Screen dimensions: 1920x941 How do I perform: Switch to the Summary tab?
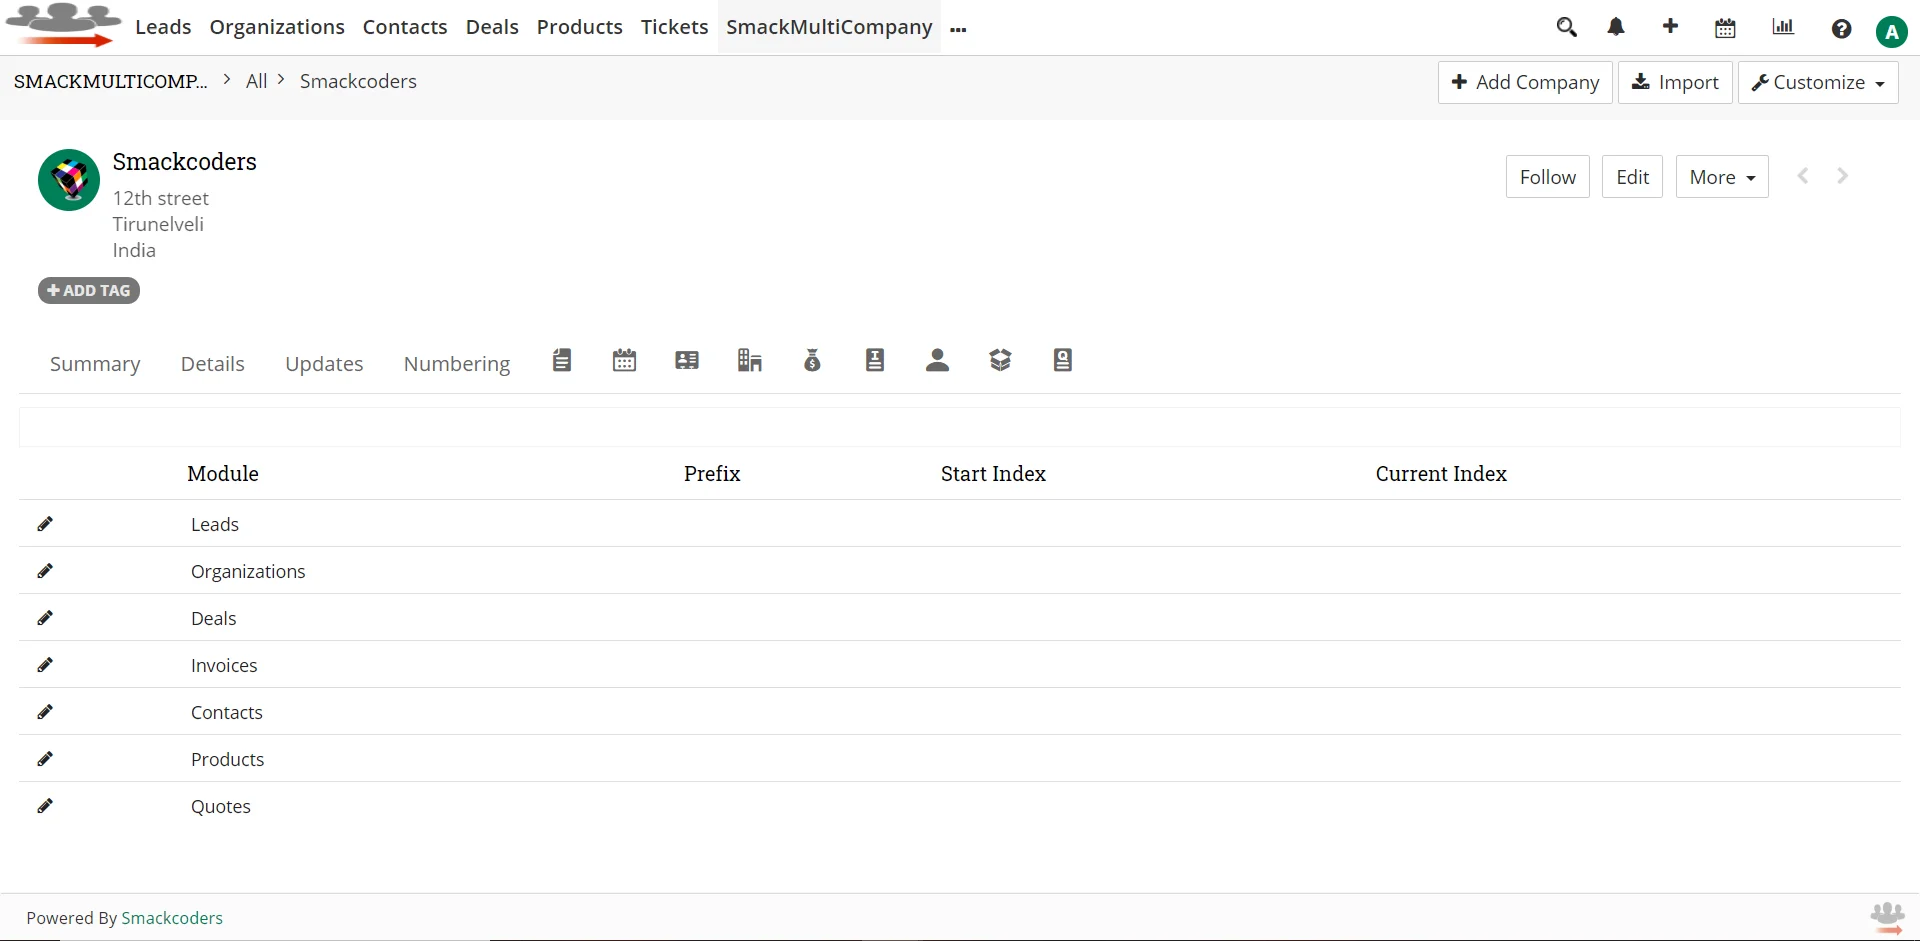pyautogui.click(x=94, y=364)
